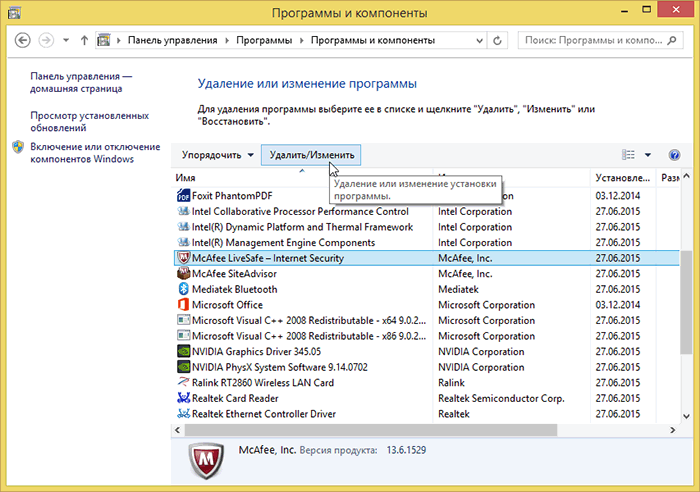Click Программы breadcrumb segment
This screenshot has height=492, width=700.
(x=264, y=40)
